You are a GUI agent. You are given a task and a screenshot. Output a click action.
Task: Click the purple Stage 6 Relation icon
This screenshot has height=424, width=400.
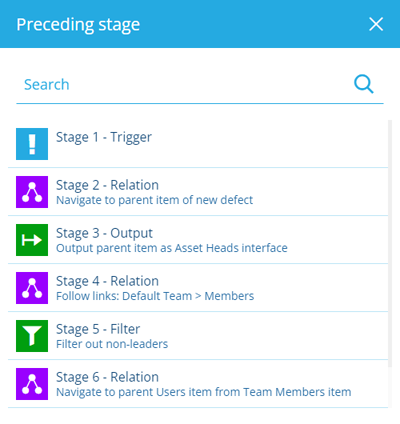point(32,384)
